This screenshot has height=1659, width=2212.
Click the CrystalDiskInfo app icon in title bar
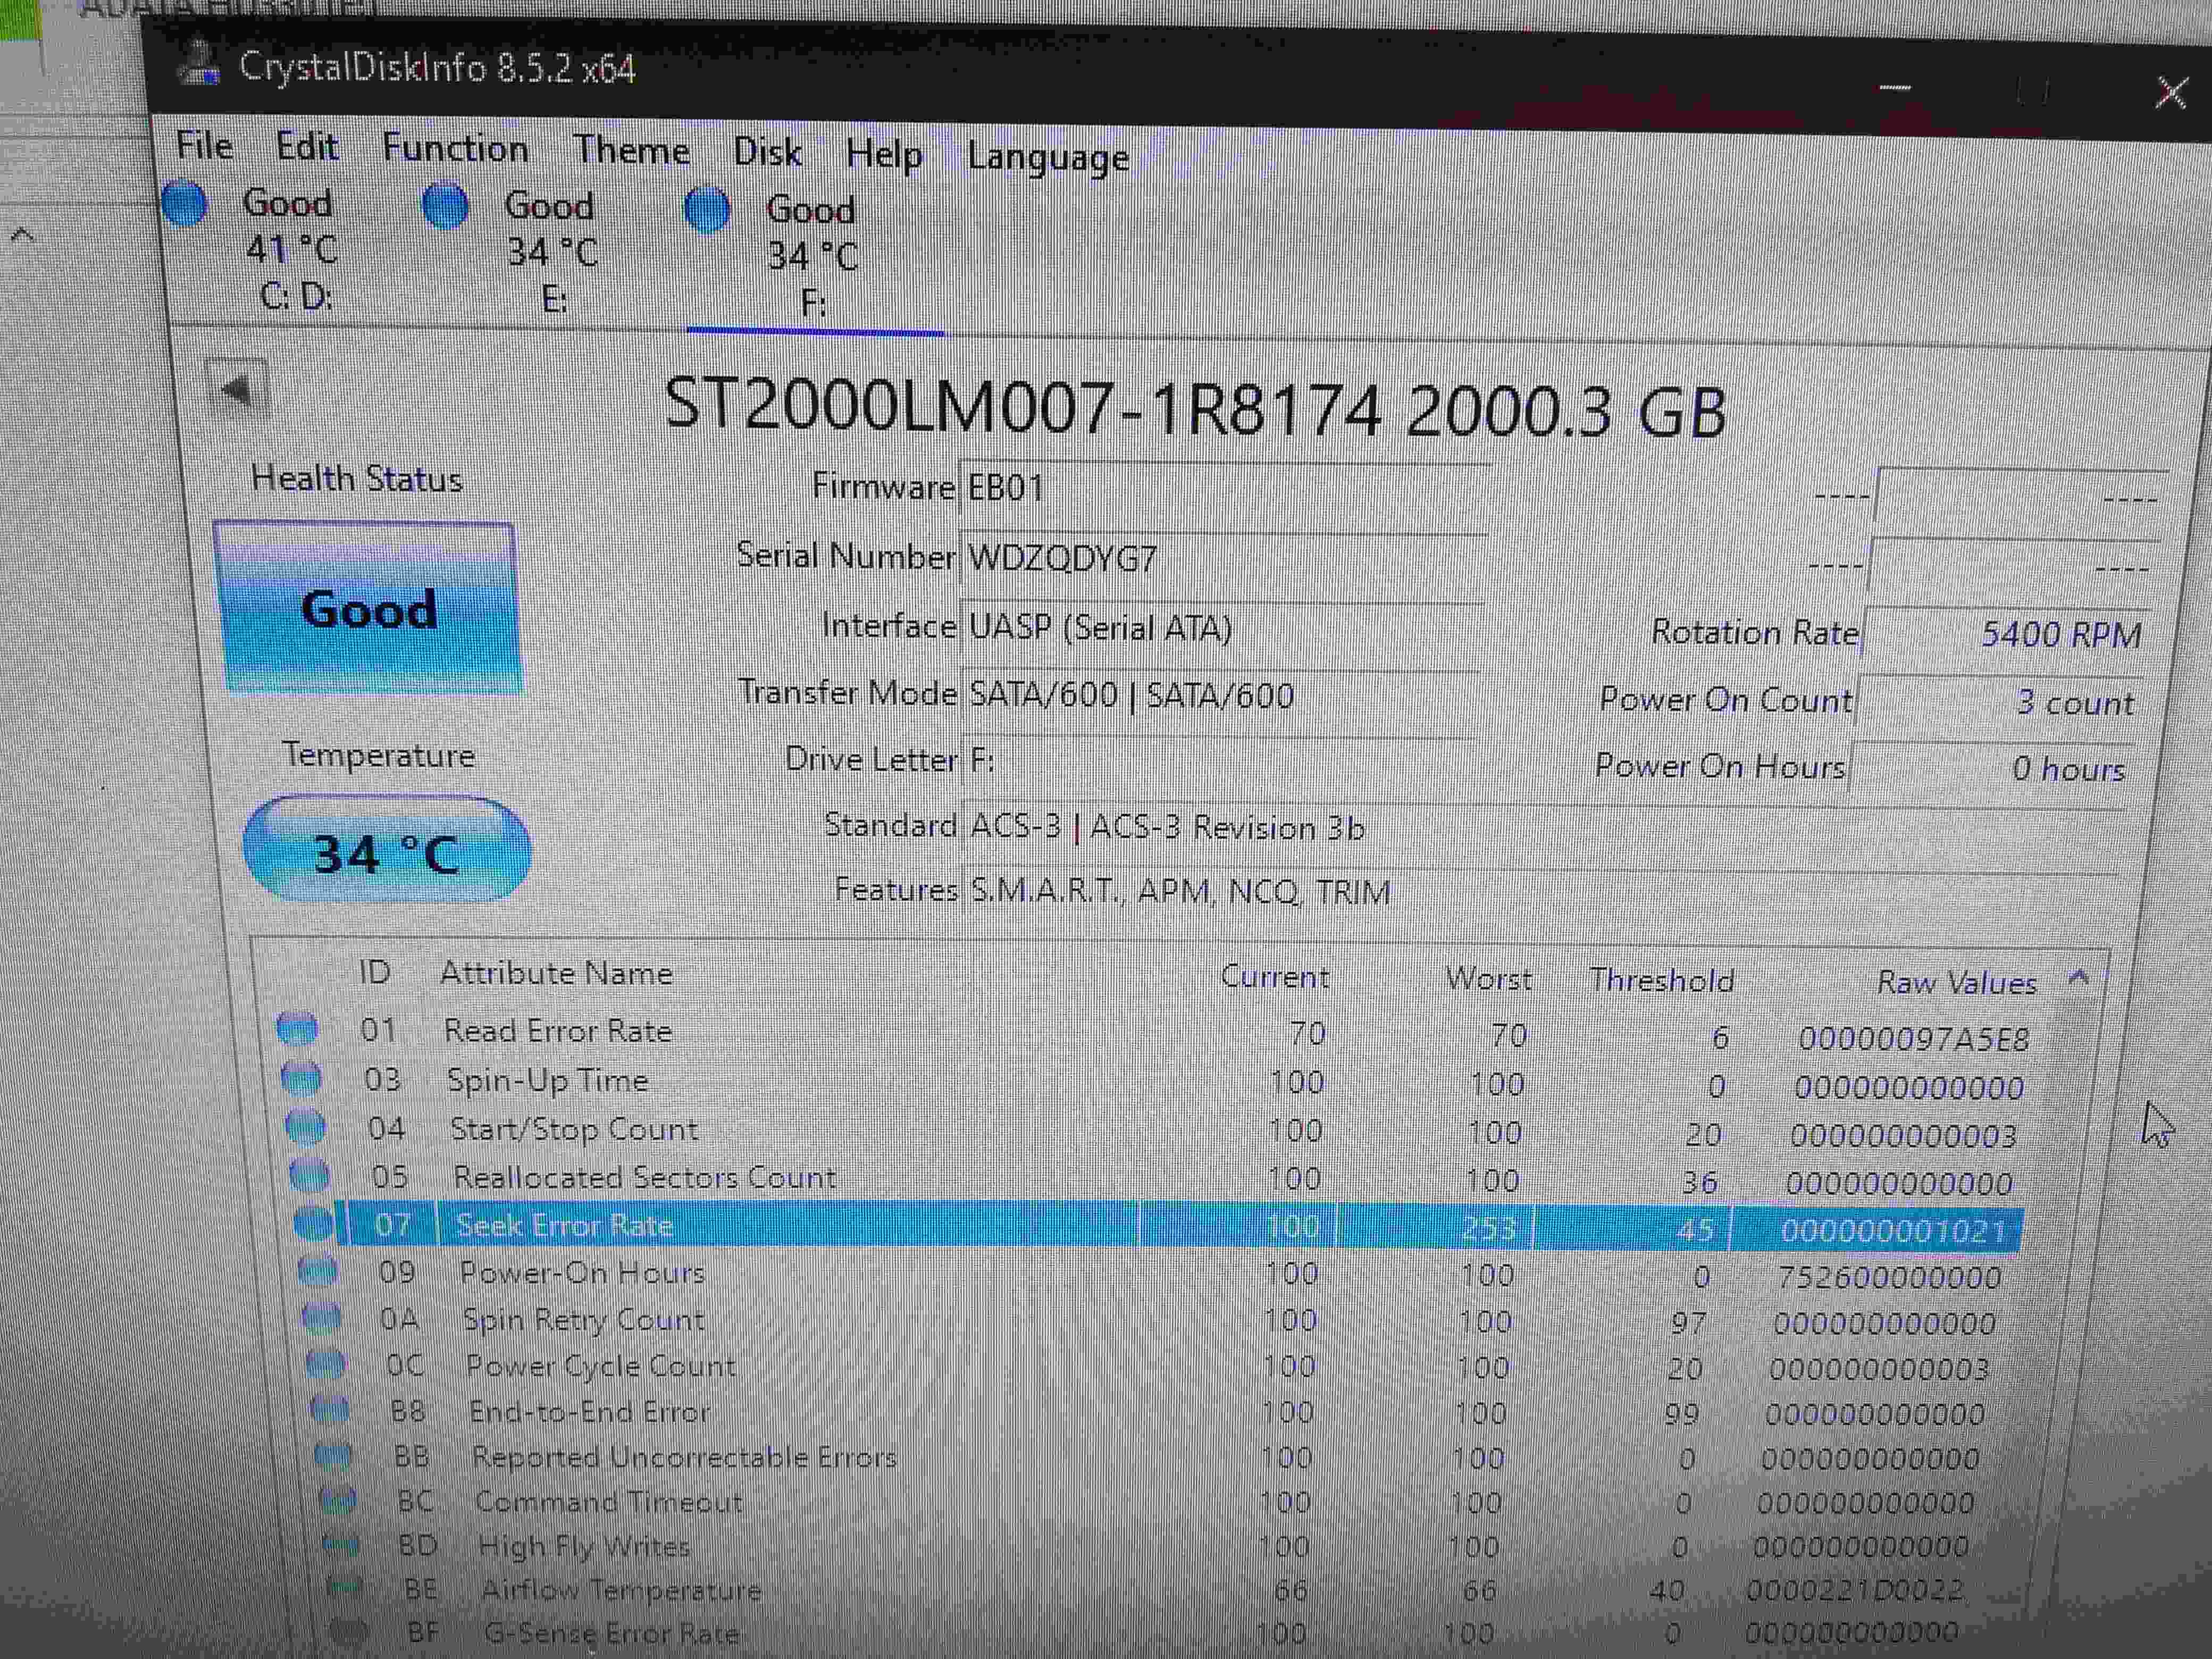(199, 66)
